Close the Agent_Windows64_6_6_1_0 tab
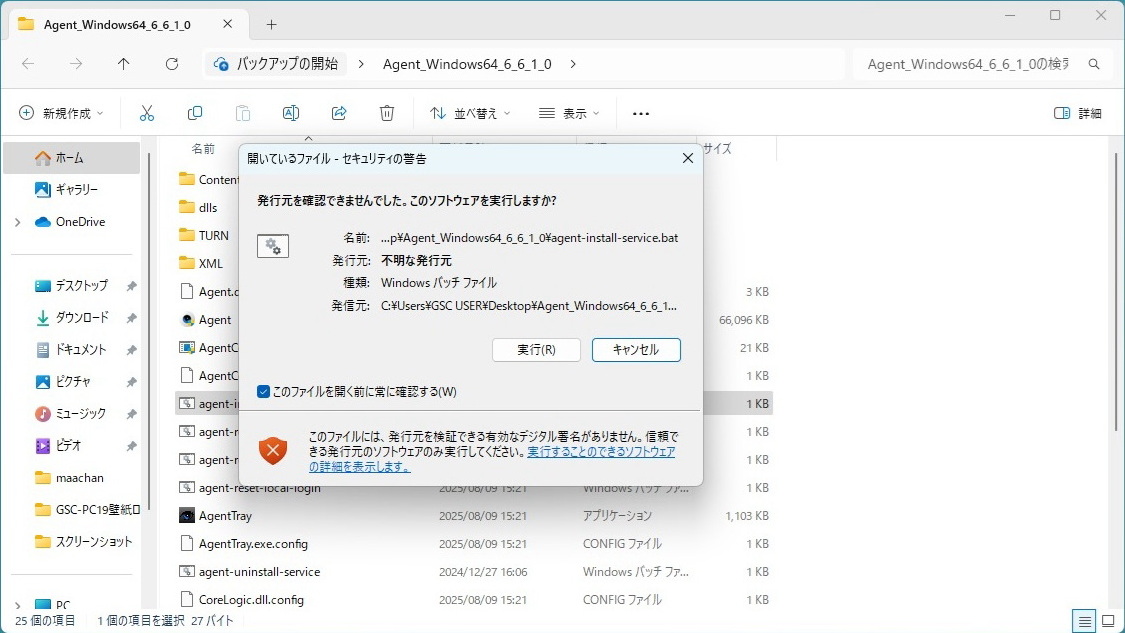 (x=227, y=24)
